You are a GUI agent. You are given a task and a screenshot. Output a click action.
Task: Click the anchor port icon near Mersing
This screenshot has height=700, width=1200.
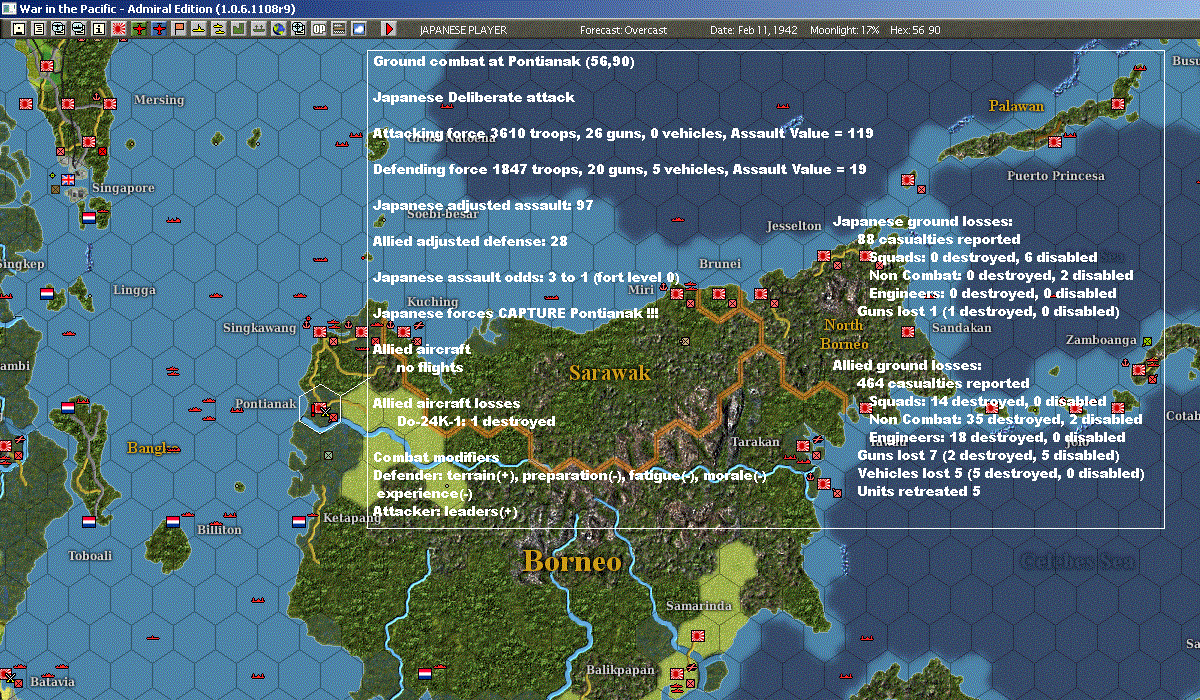pos(95,97)
